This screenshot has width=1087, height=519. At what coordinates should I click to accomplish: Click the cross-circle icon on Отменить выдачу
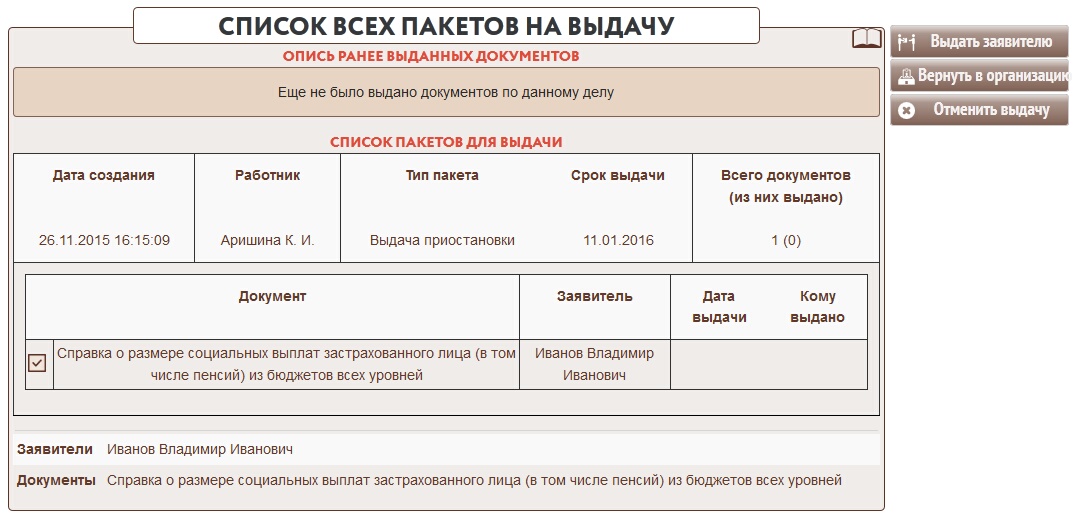pos(906,110)
